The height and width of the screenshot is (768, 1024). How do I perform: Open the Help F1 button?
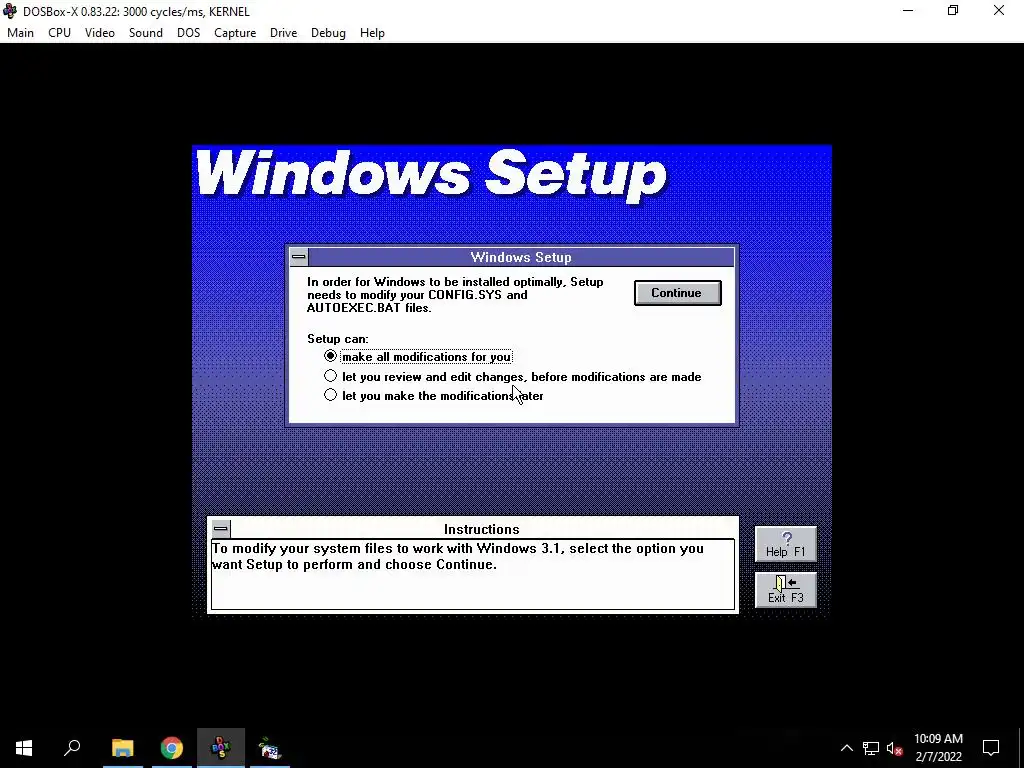pos(786,544)
